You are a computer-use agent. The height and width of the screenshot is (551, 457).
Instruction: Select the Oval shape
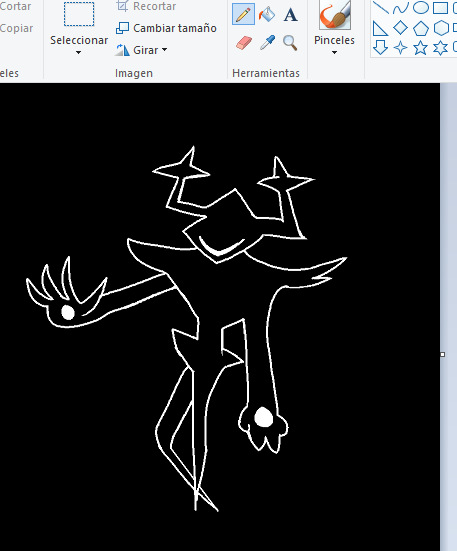point(420,8)
